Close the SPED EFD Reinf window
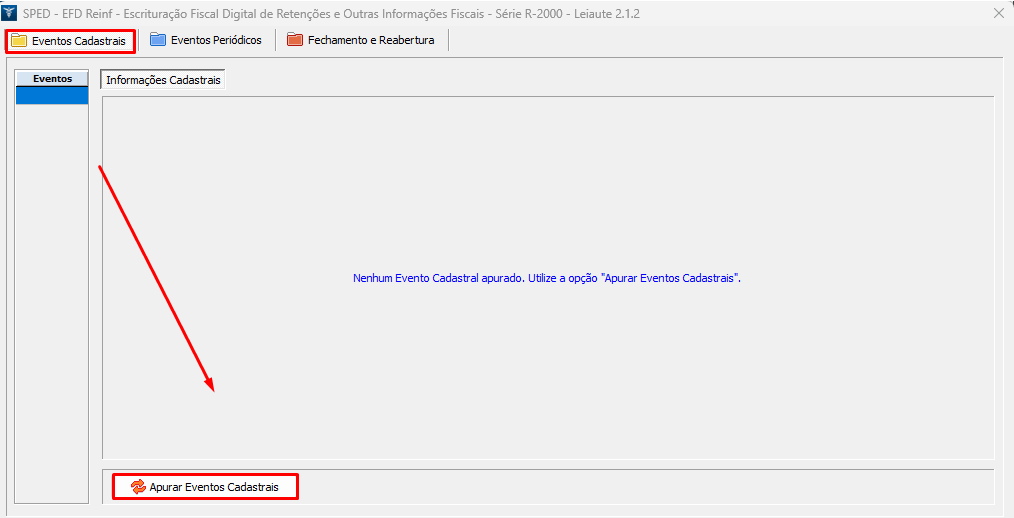The image size is (1014, 518). click(x=999, y=13)
